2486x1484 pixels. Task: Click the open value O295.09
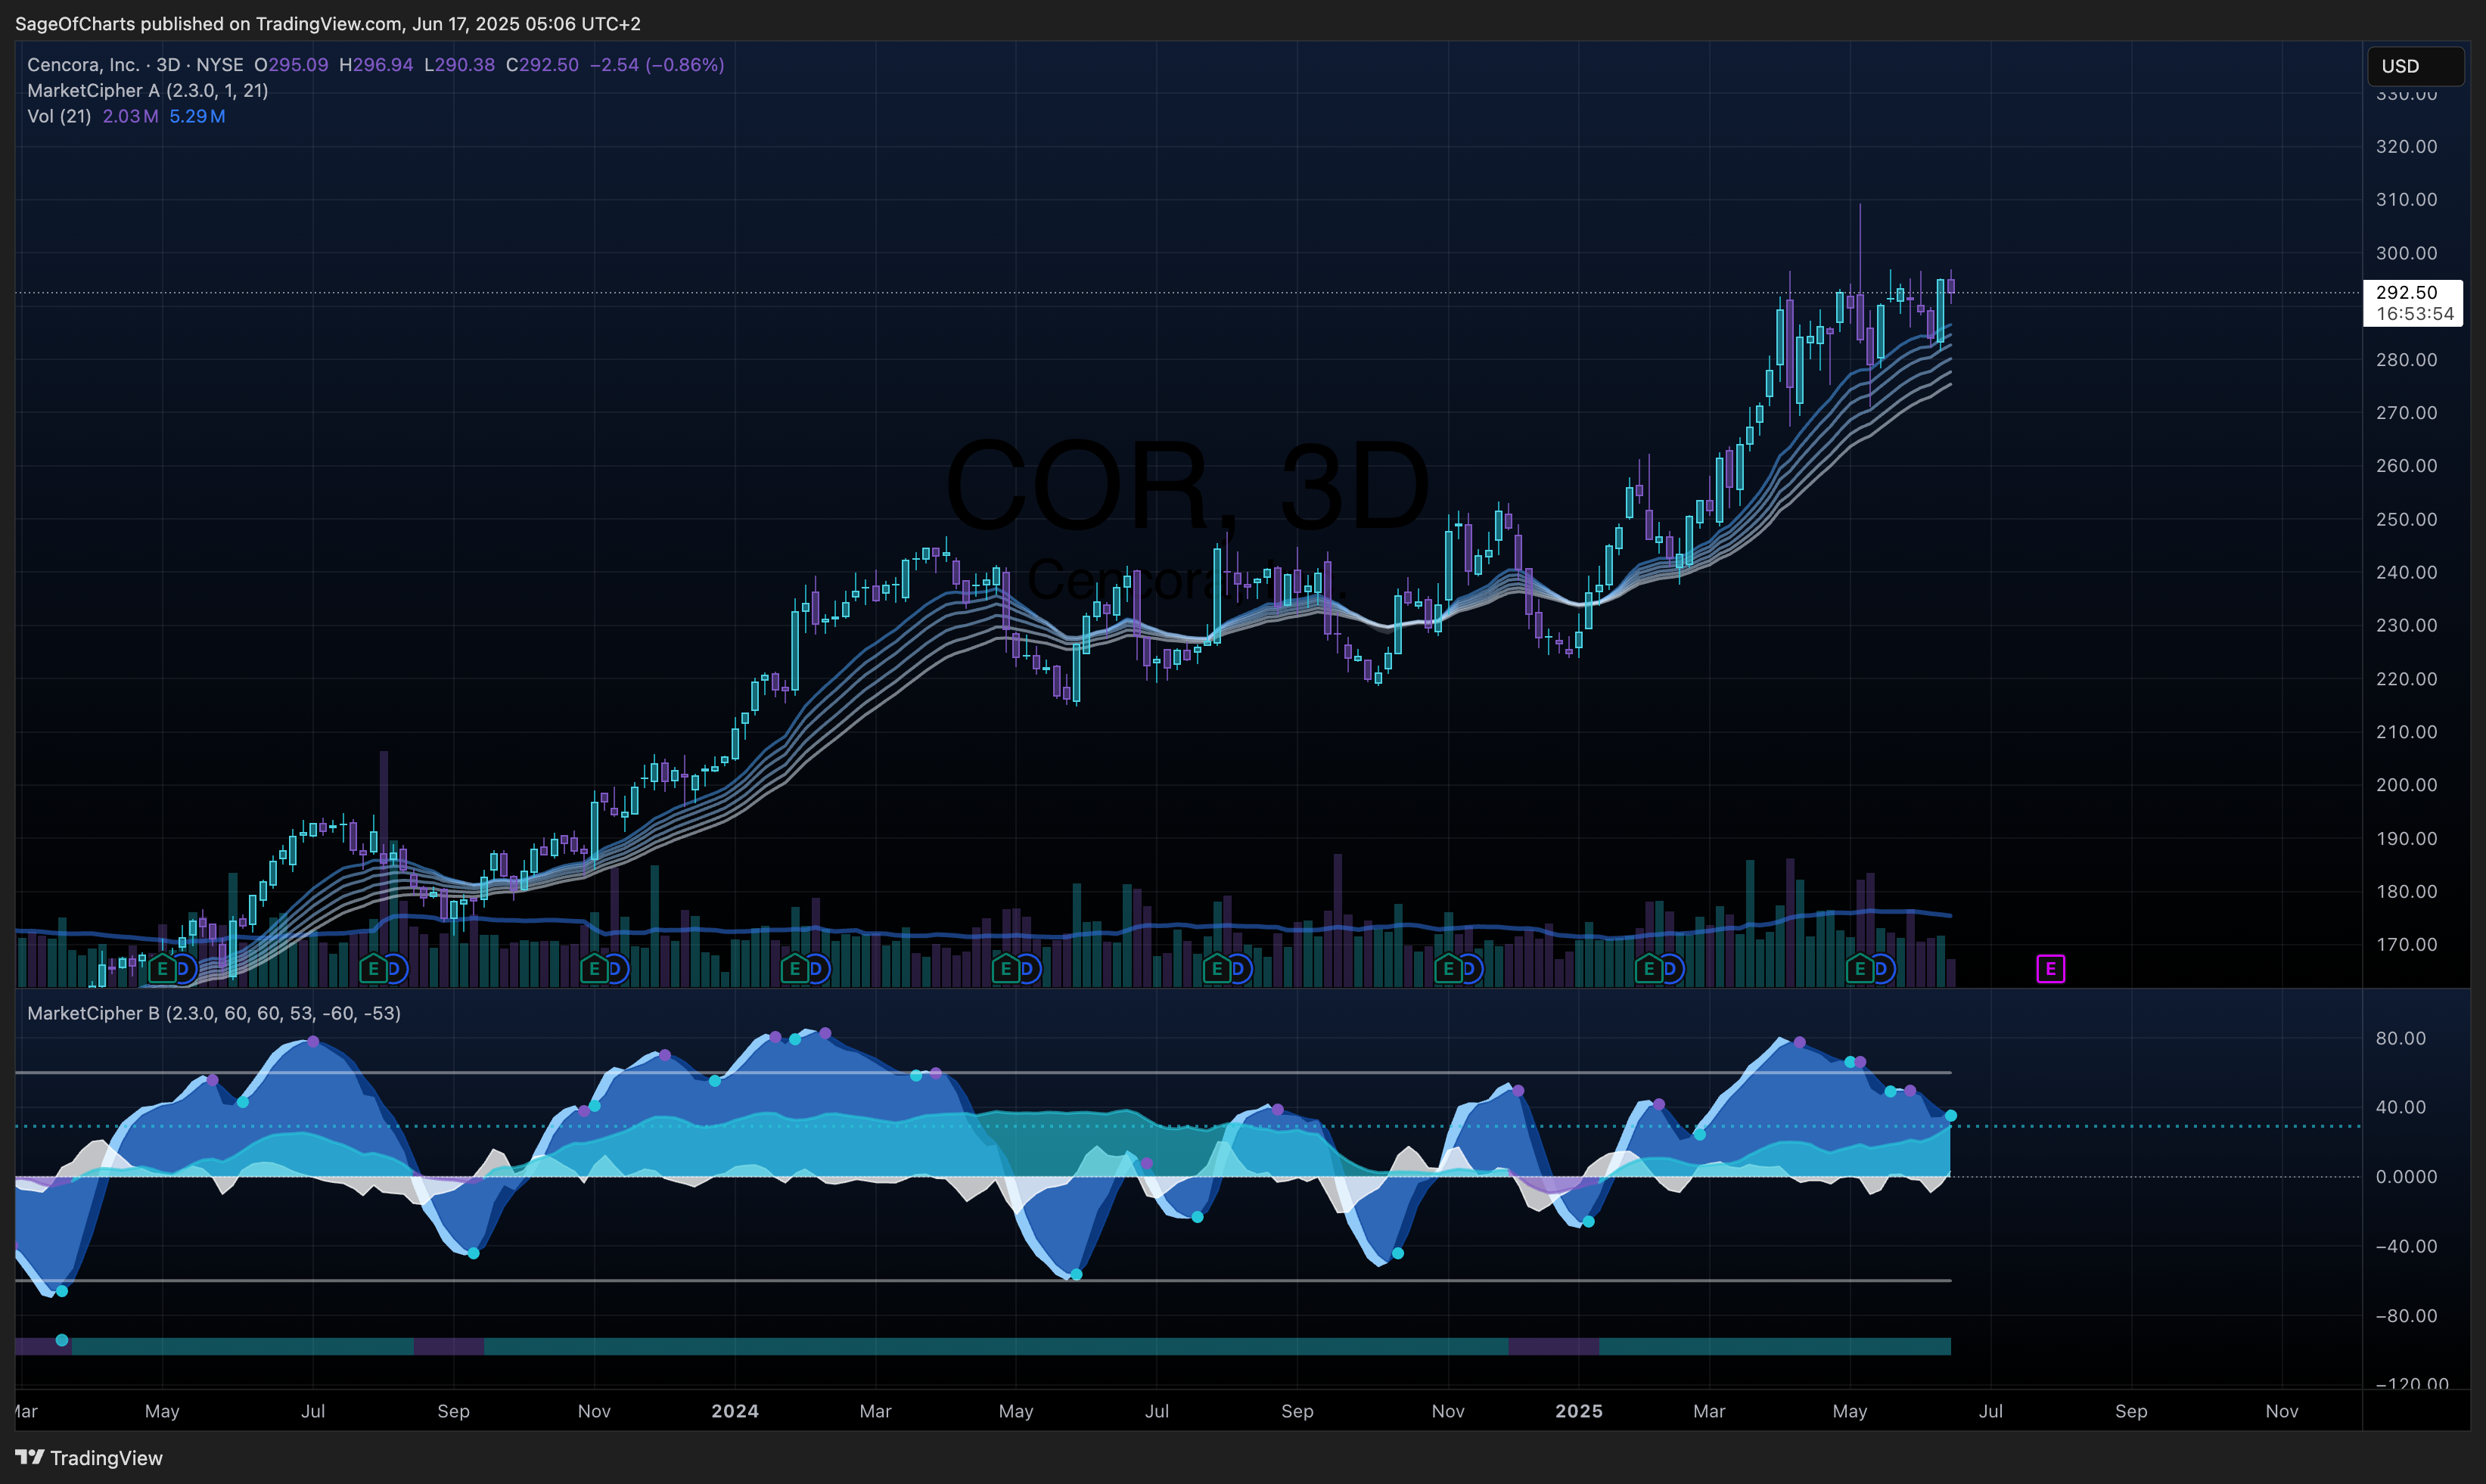click(x=291, y=65)
